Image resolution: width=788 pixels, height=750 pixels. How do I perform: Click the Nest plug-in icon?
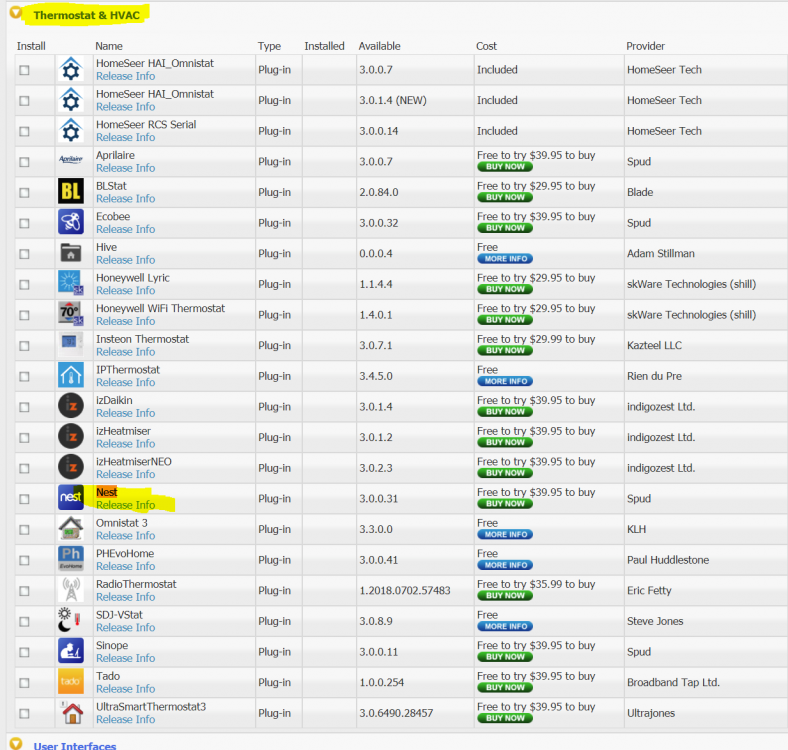pos(70,498)
